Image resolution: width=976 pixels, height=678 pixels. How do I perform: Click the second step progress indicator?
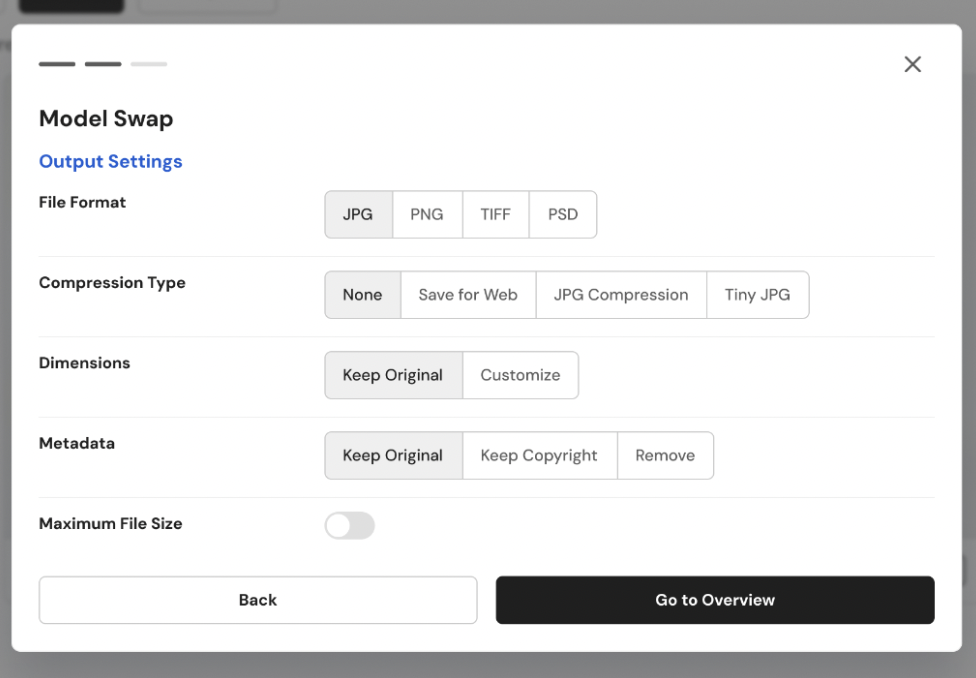point(103,64)
